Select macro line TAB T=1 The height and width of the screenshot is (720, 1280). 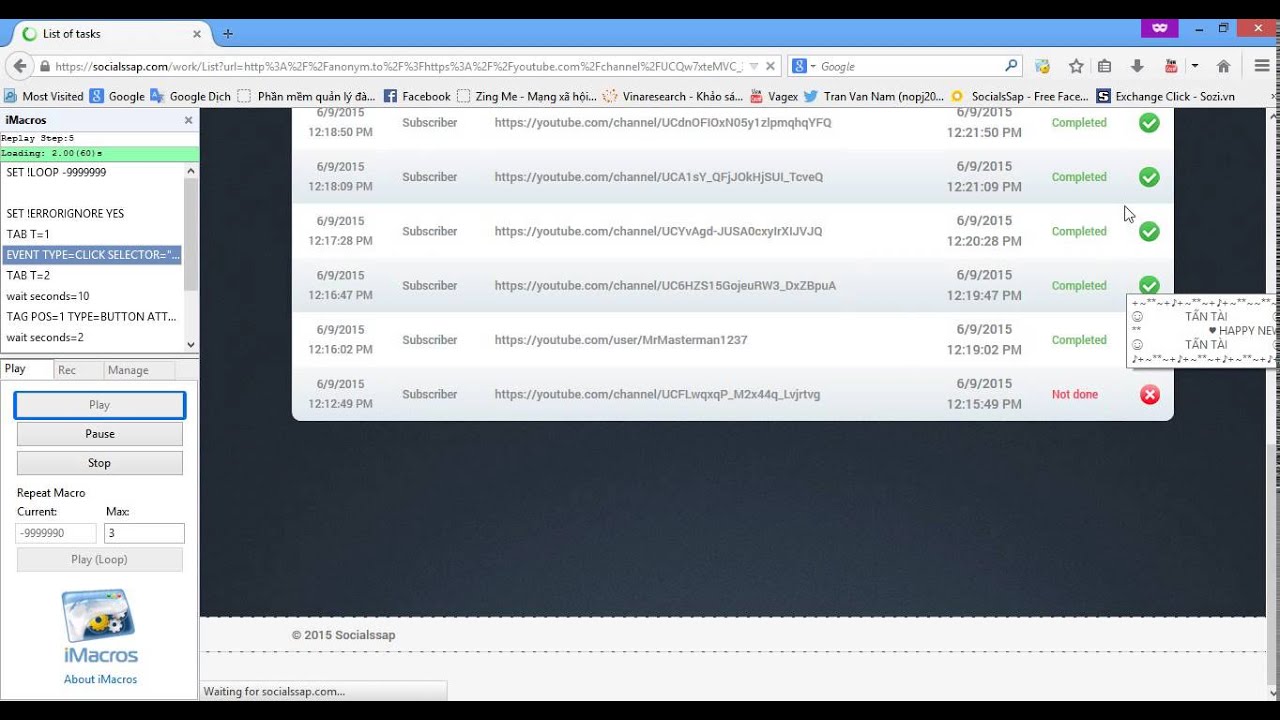92,234
